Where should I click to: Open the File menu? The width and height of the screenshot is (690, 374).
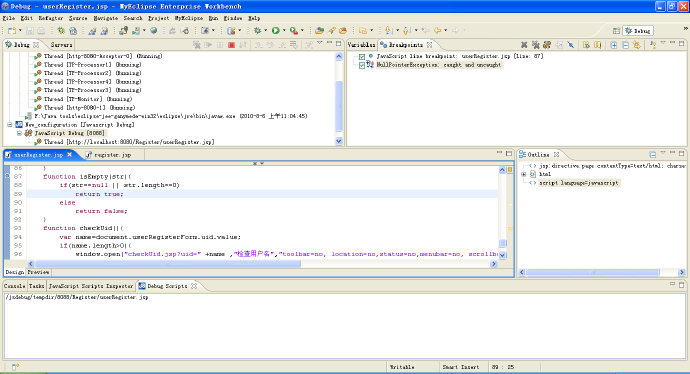[9, 18]
